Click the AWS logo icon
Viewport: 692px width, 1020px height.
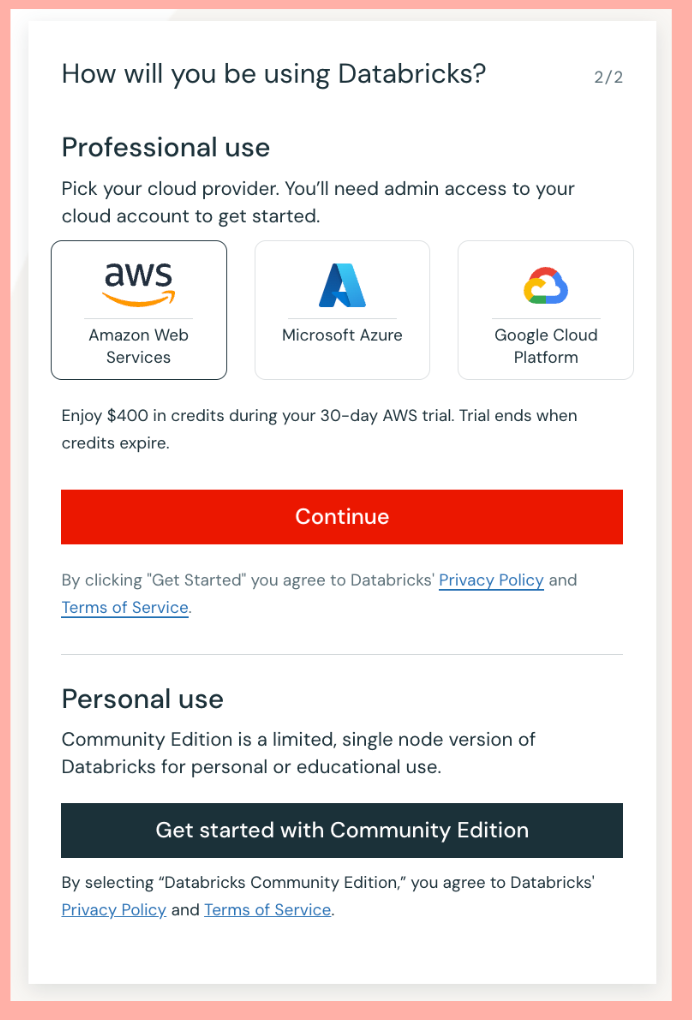(138, 283)
